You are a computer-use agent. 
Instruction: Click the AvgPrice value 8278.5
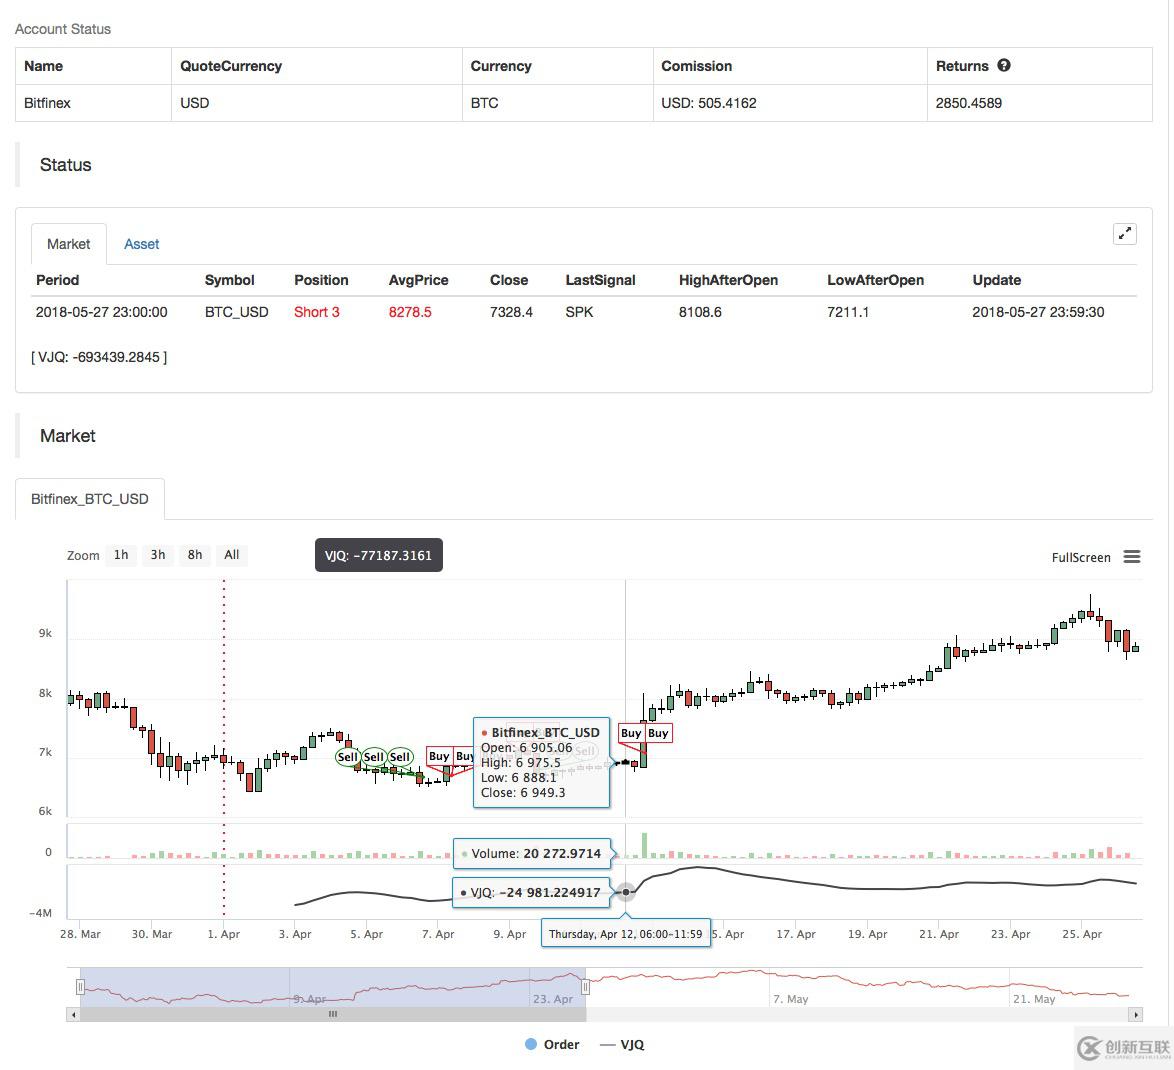point(410,312)
